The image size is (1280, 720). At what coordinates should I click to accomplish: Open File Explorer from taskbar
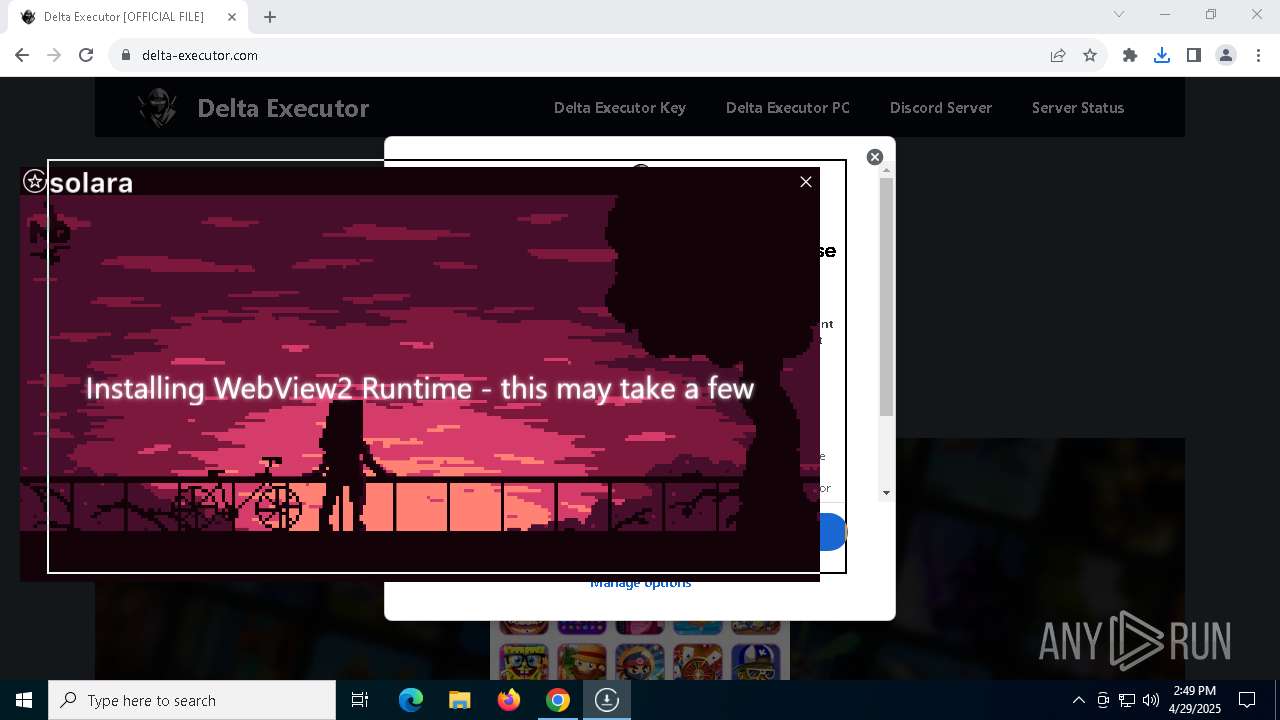[459, 700]
